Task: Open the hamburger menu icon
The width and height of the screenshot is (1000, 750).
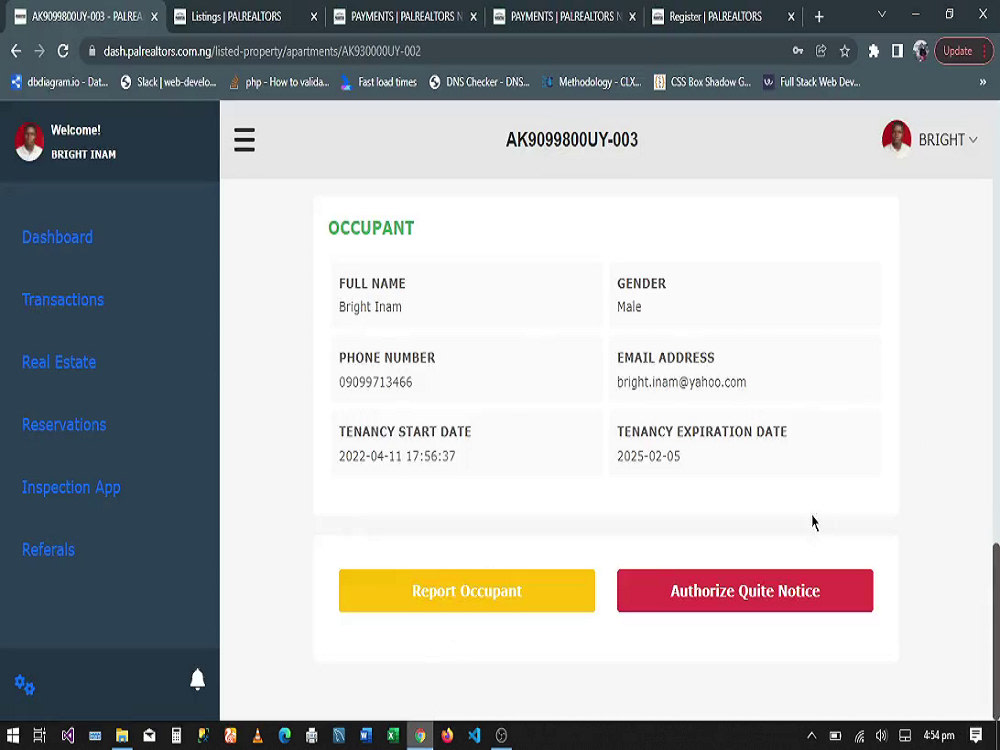Action: pyautogui.click(x=244, y=140)
